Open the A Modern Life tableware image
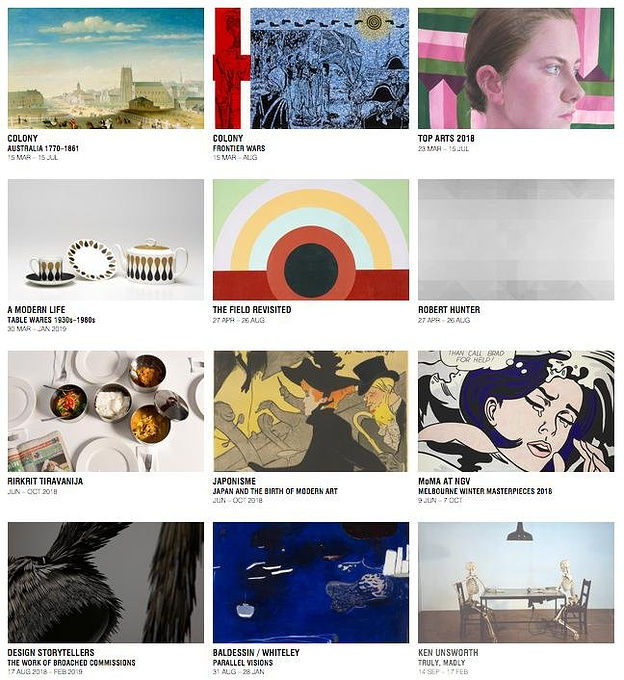Screen dimensions: 624x680 click(x=106, y=239)
